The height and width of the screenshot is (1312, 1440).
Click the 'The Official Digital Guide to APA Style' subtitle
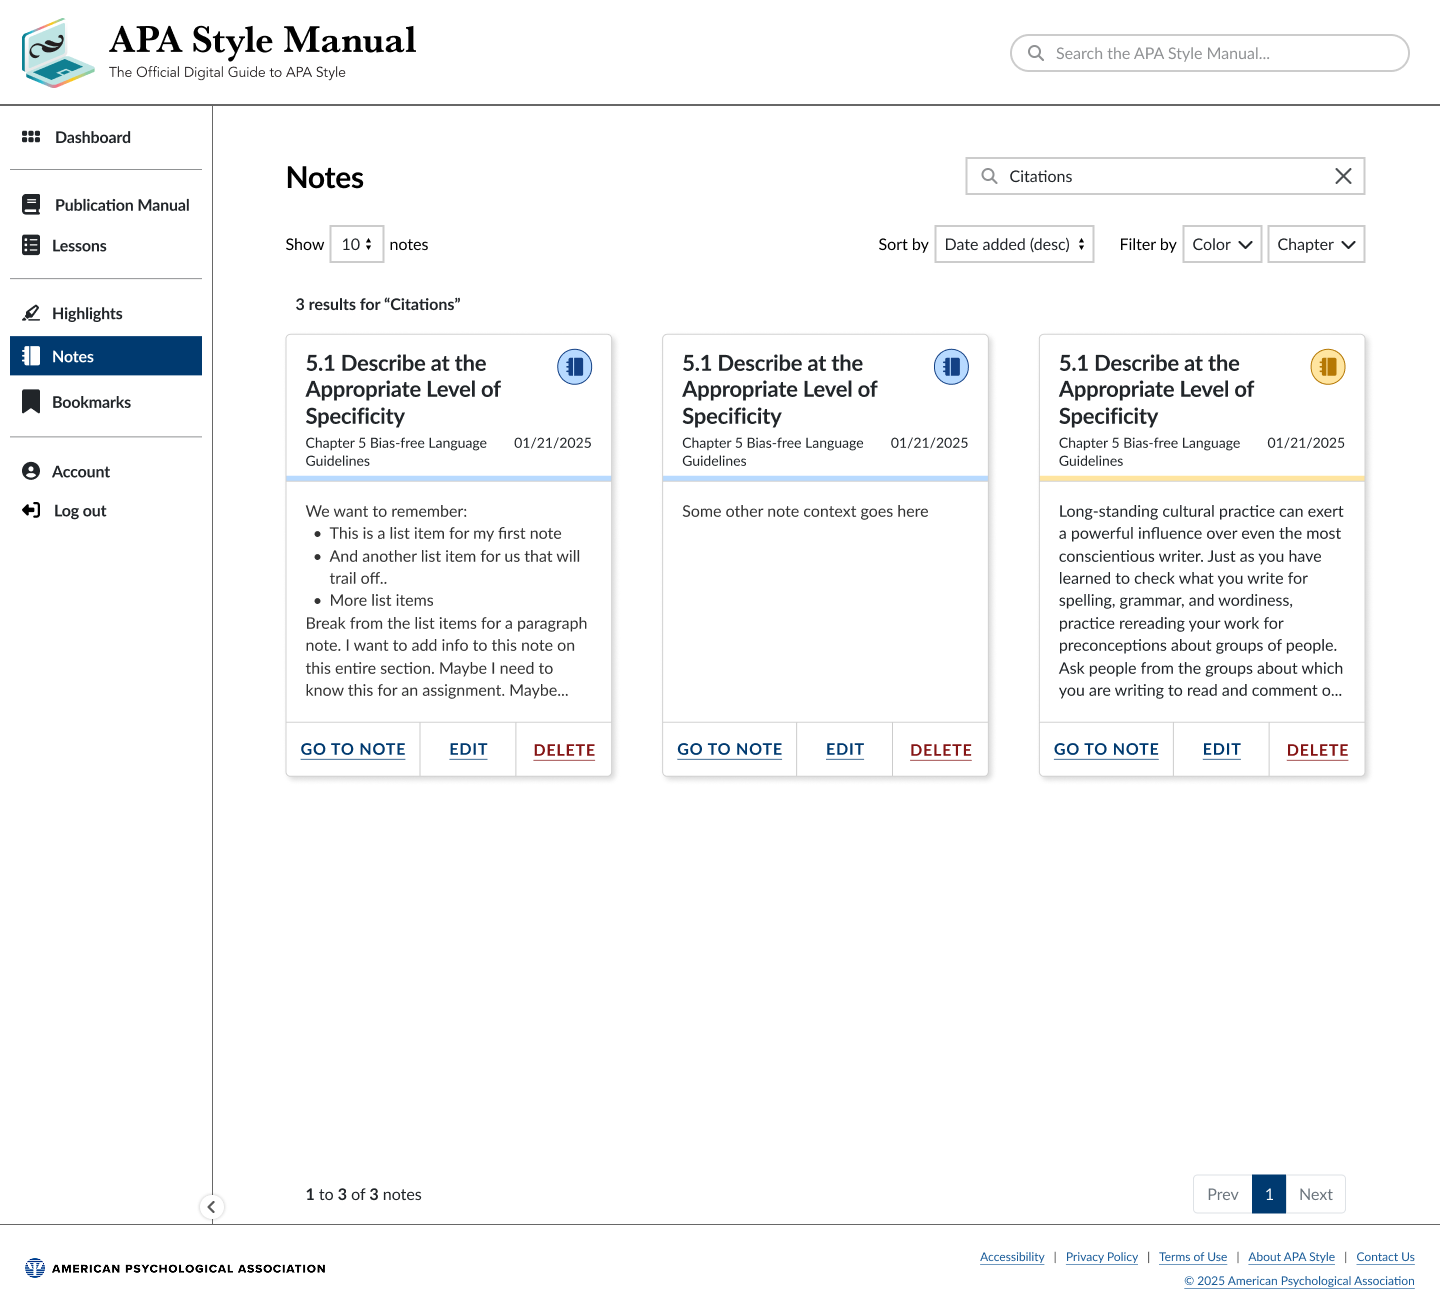227,72
